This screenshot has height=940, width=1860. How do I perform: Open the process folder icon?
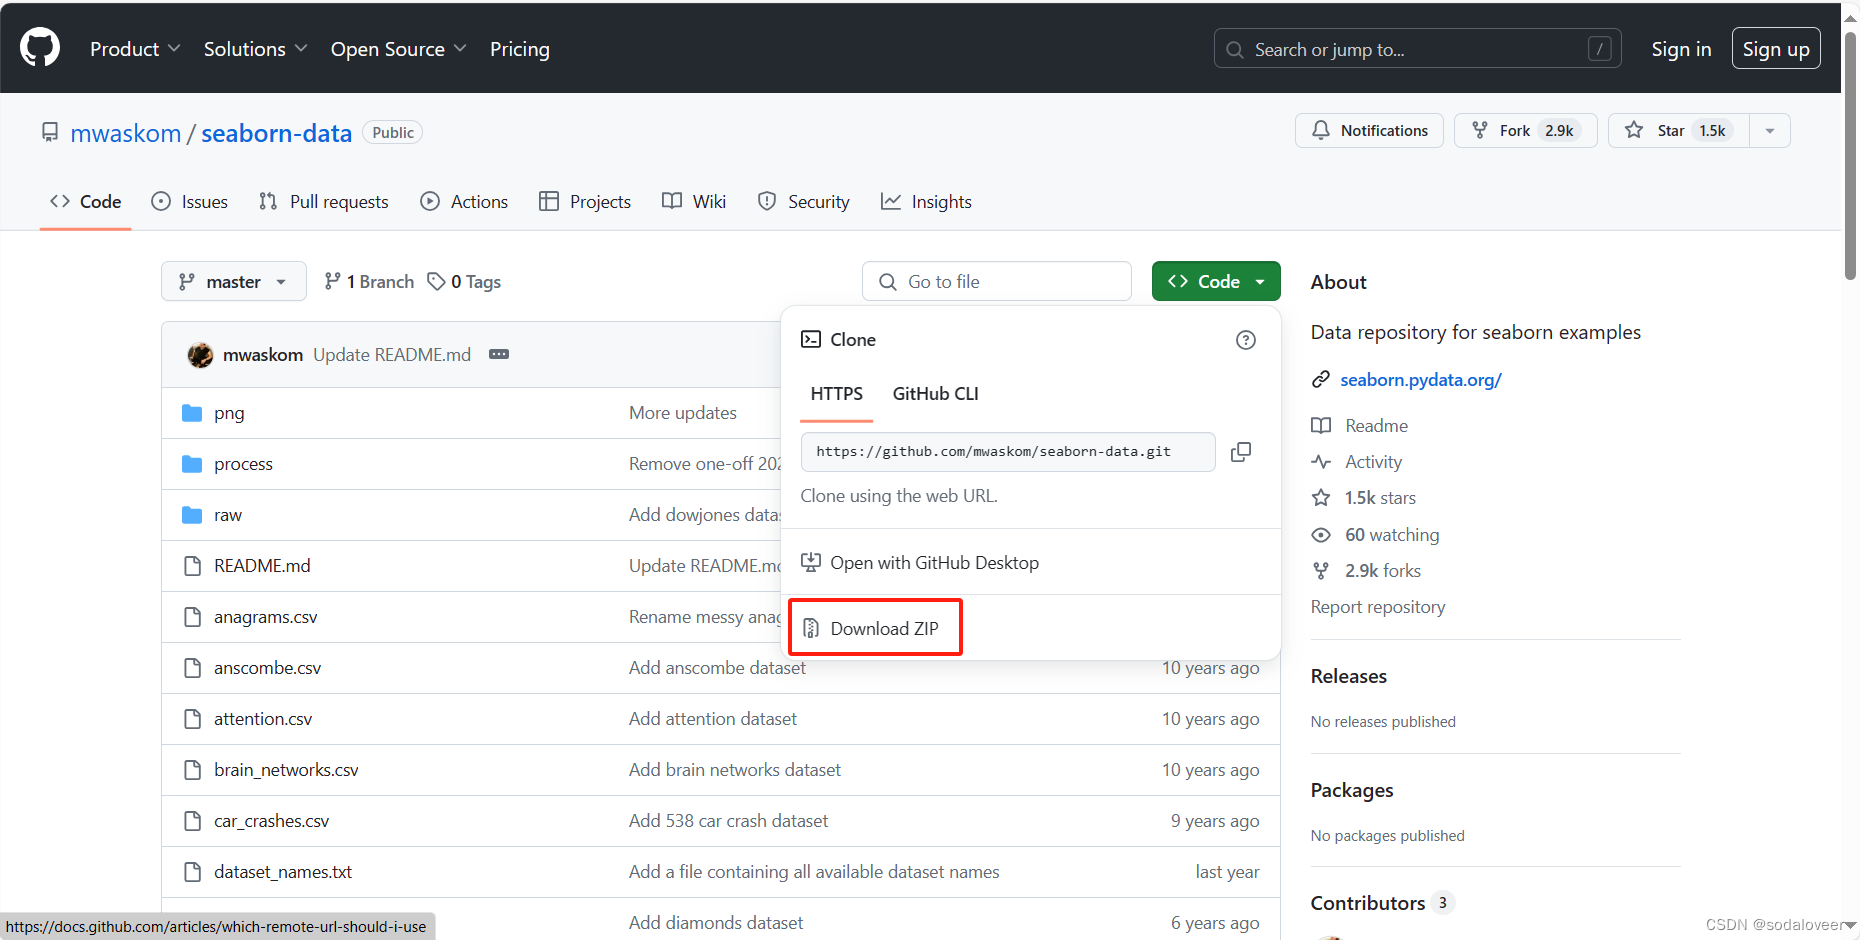192,464
